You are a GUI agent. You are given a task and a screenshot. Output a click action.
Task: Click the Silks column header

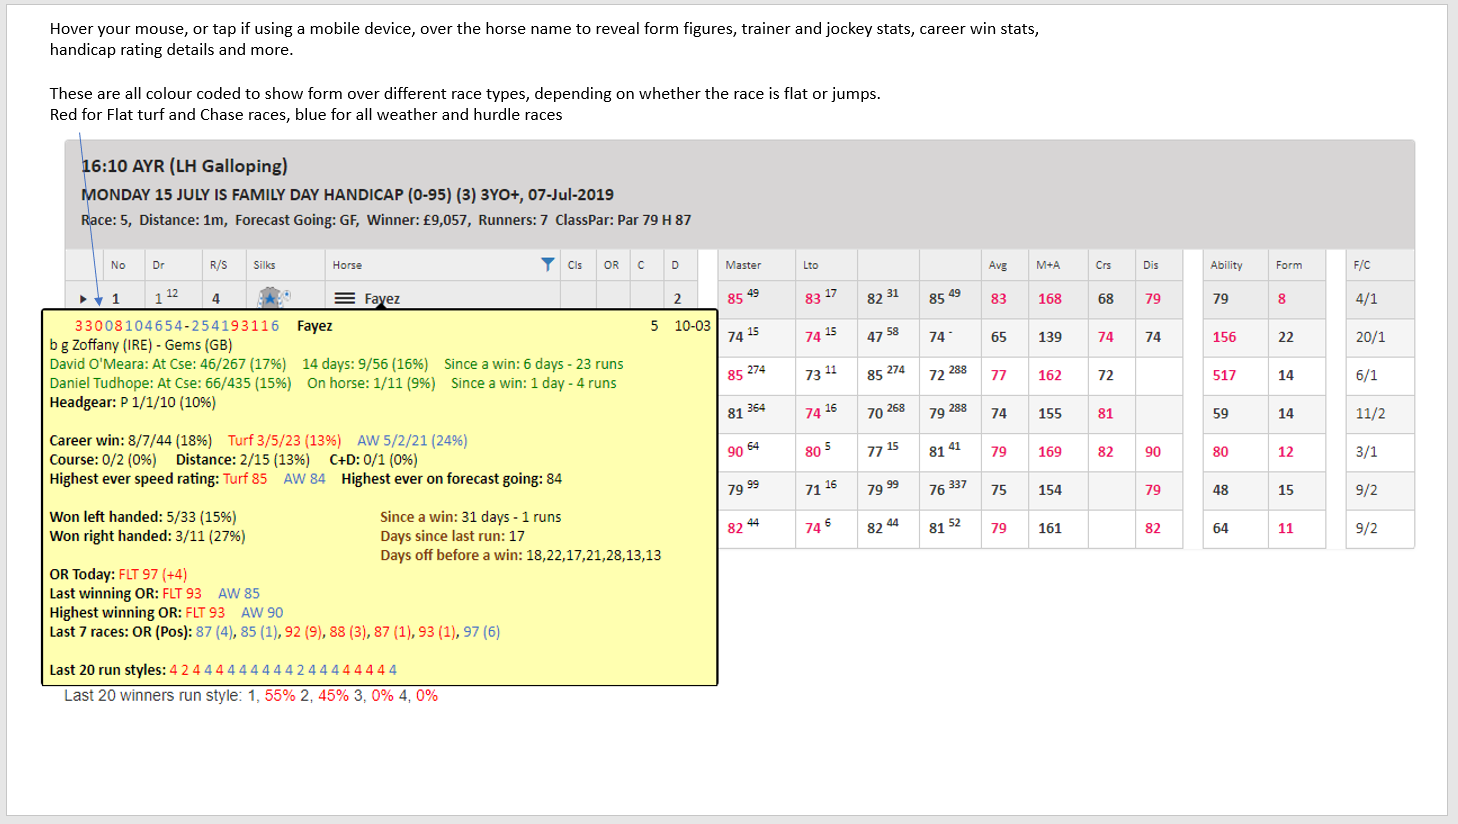tap(264, 265)
